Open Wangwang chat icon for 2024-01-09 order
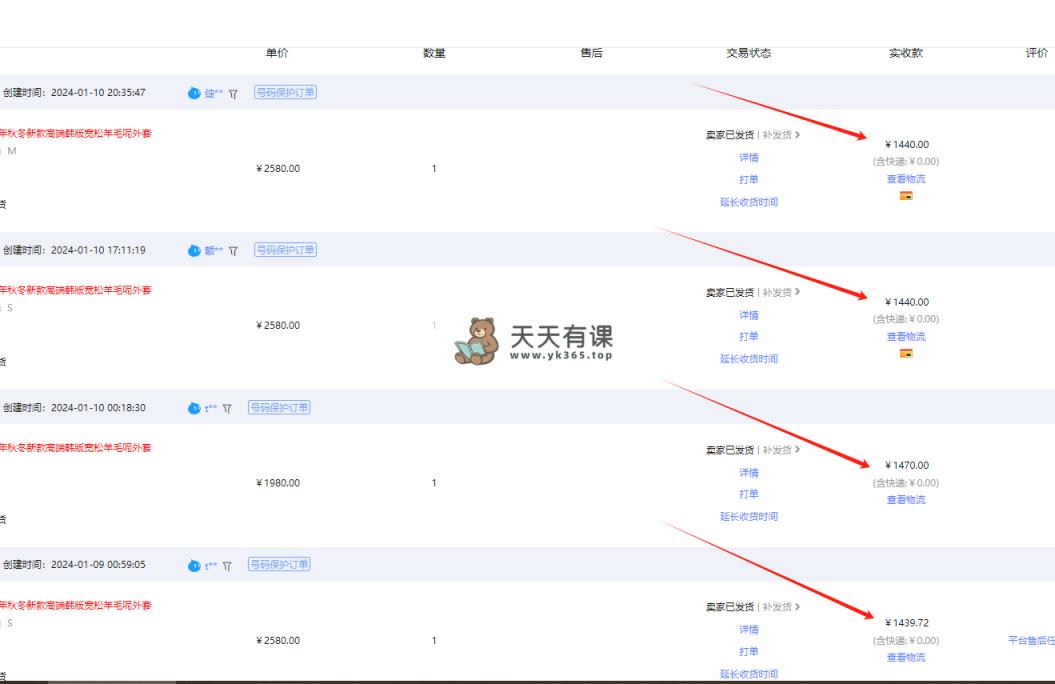The image size is (1055, 684). tap(194, 565)
